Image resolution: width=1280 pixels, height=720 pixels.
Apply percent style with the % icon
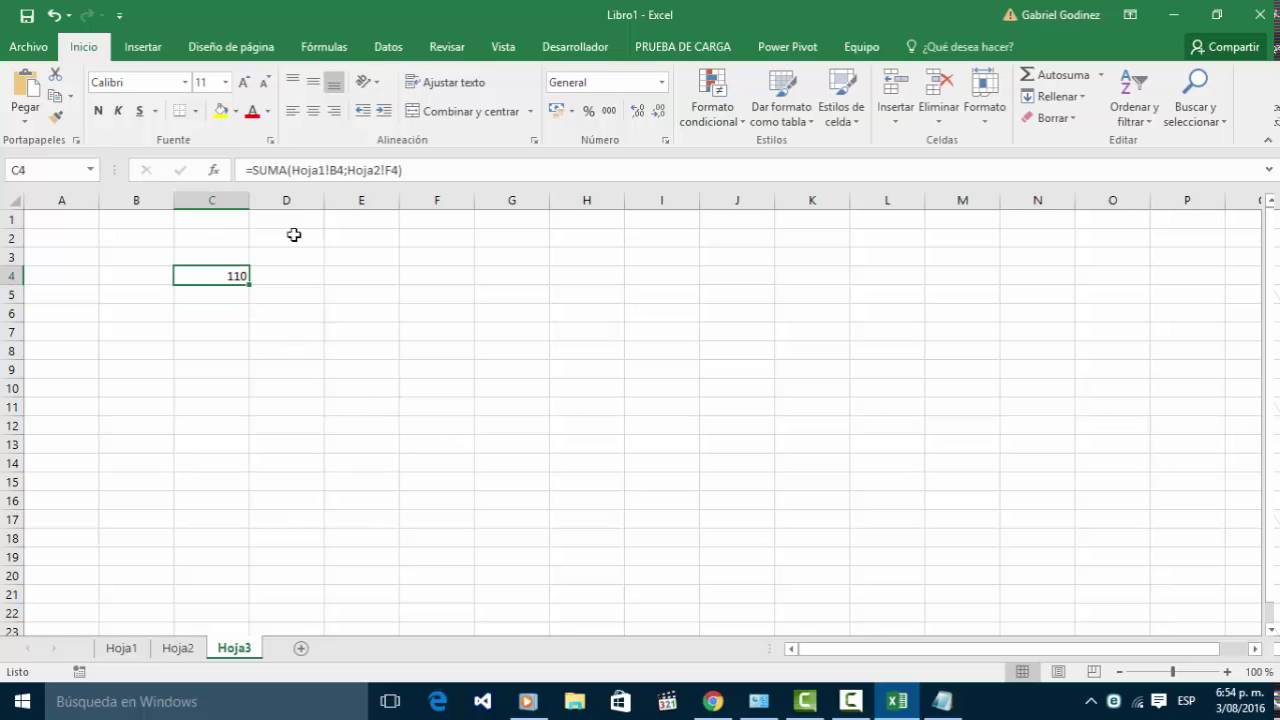point(589,111)
